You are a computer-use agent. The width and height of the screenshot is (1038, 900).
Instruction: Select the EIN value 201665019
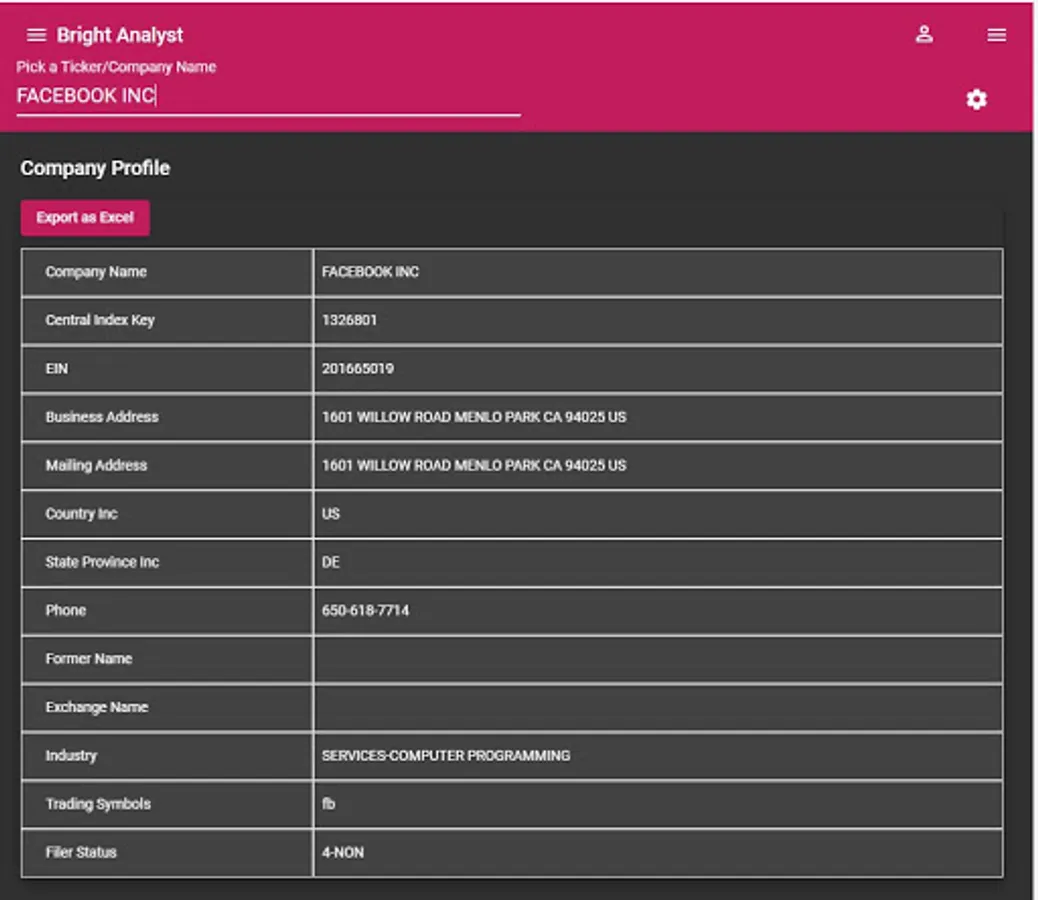click(357, 369)
